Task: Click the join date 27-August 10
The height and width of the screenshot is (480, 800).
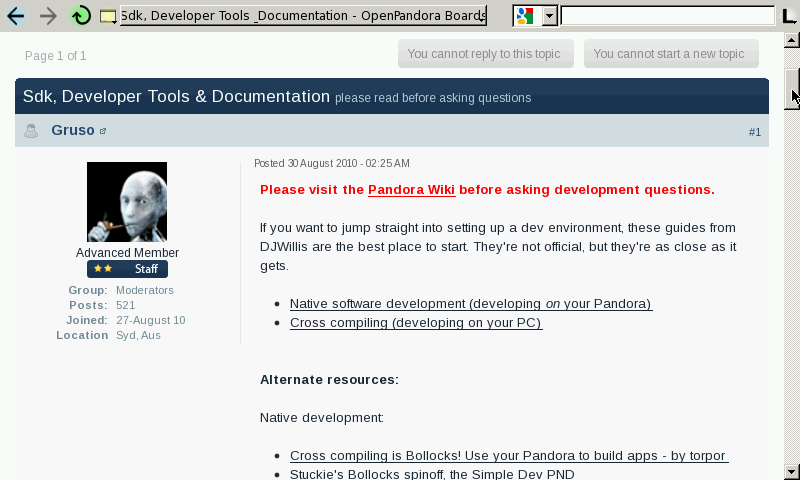Action: 151,320
